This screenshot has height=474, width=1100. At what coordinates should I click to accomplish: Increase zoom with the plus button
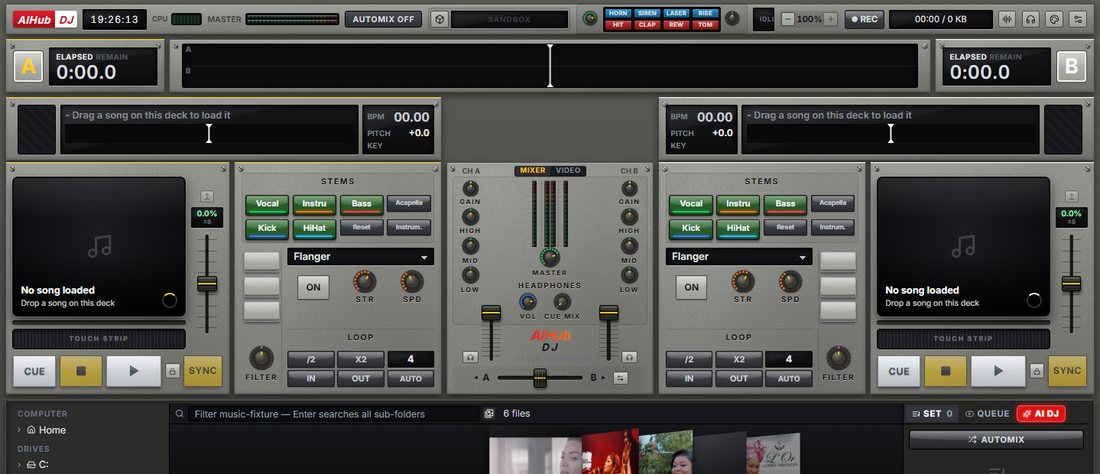tap(831, 20)
